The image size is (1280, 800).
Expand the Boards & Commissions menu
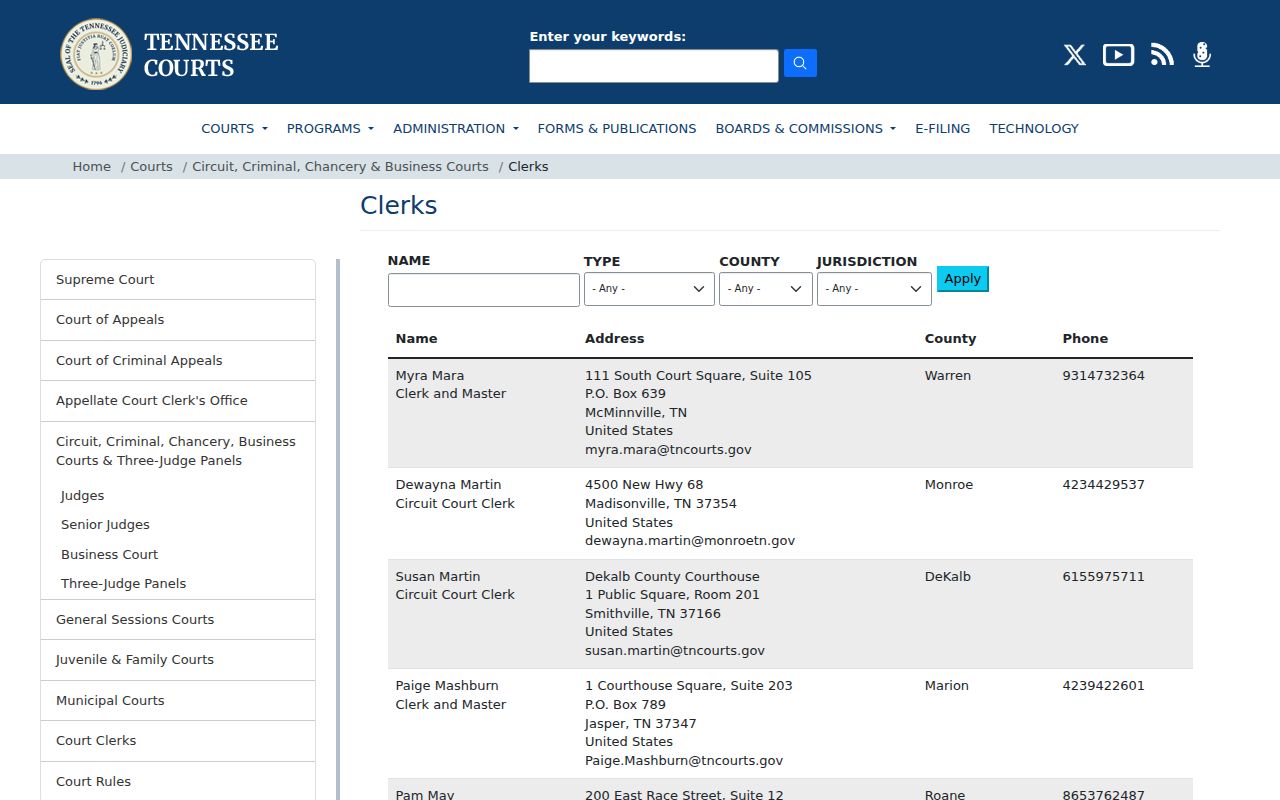coord(806,128)
